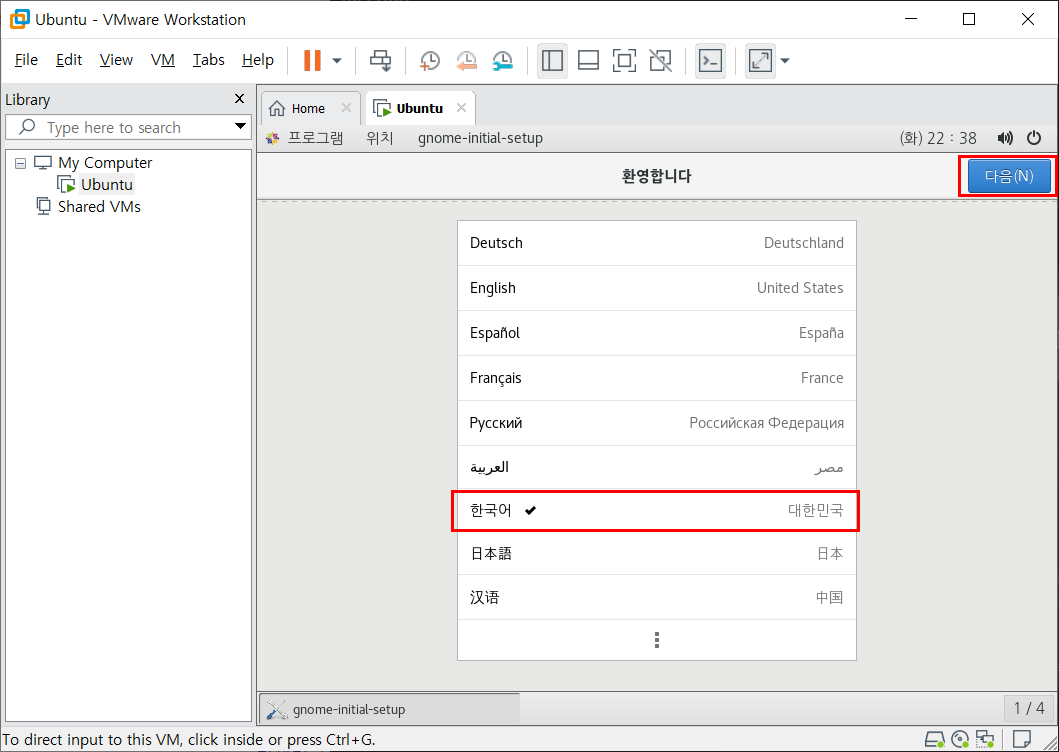
Task: Click the guest power icon
Action: pos(1034,139)
